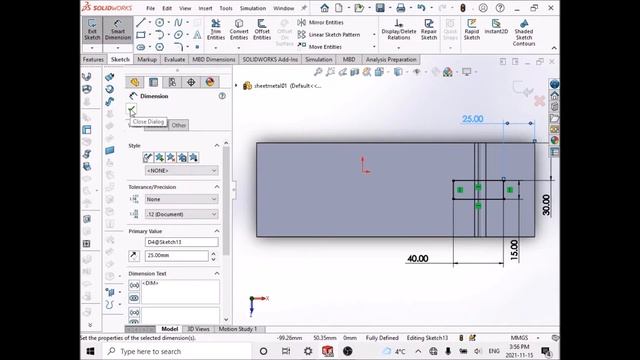The width and height of the screenshot is (640, 360).
Task: Pick the Straight Slot tool
Action: pos(140,47)
